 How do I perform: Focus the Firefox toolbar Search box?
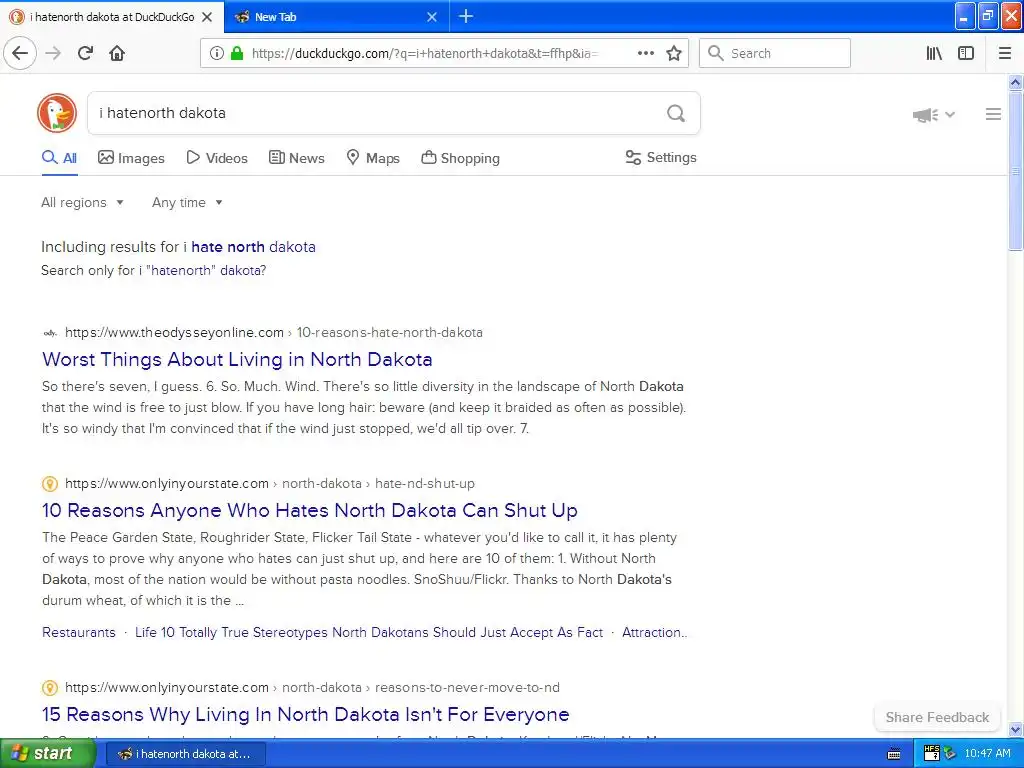(775, 53)
